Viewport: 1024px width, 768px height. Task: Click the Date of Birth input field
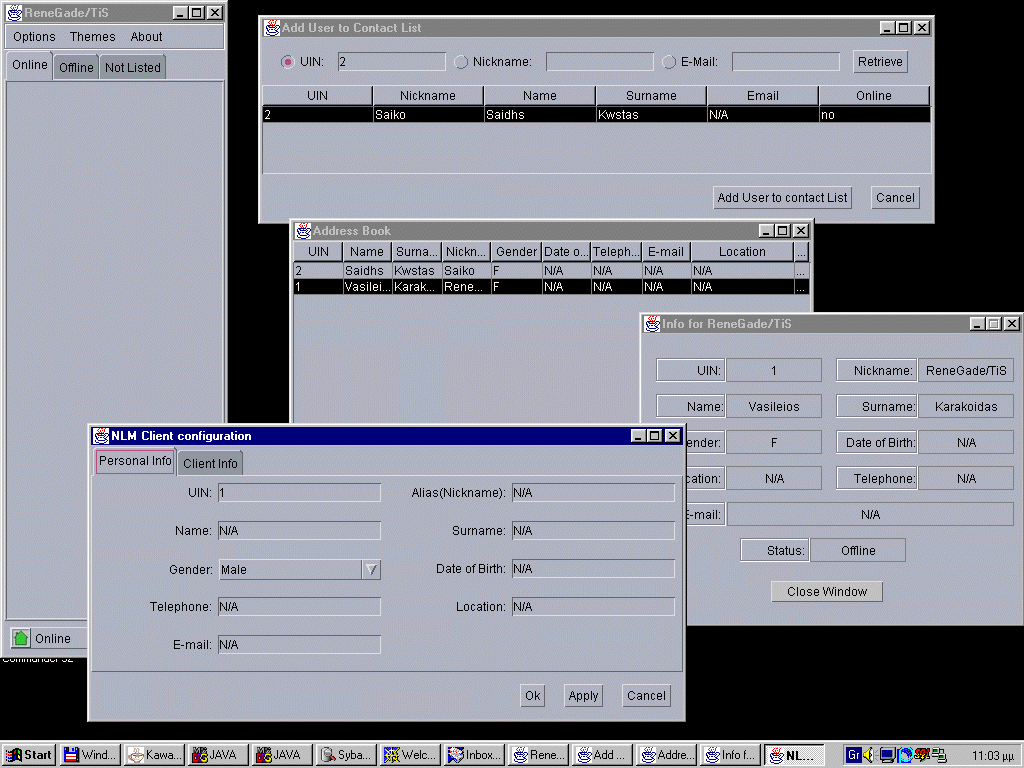pyautogui.click(x=593, y=569)
